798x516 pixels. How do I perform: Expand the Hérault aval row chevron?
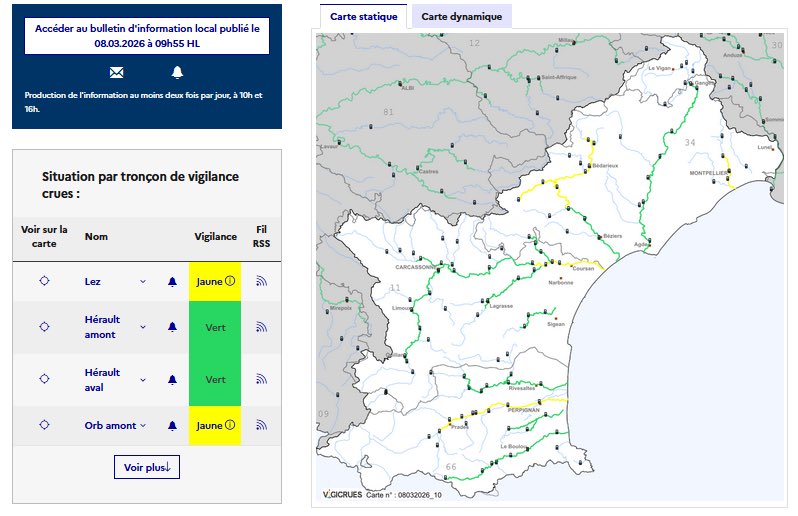coord(143,380)
